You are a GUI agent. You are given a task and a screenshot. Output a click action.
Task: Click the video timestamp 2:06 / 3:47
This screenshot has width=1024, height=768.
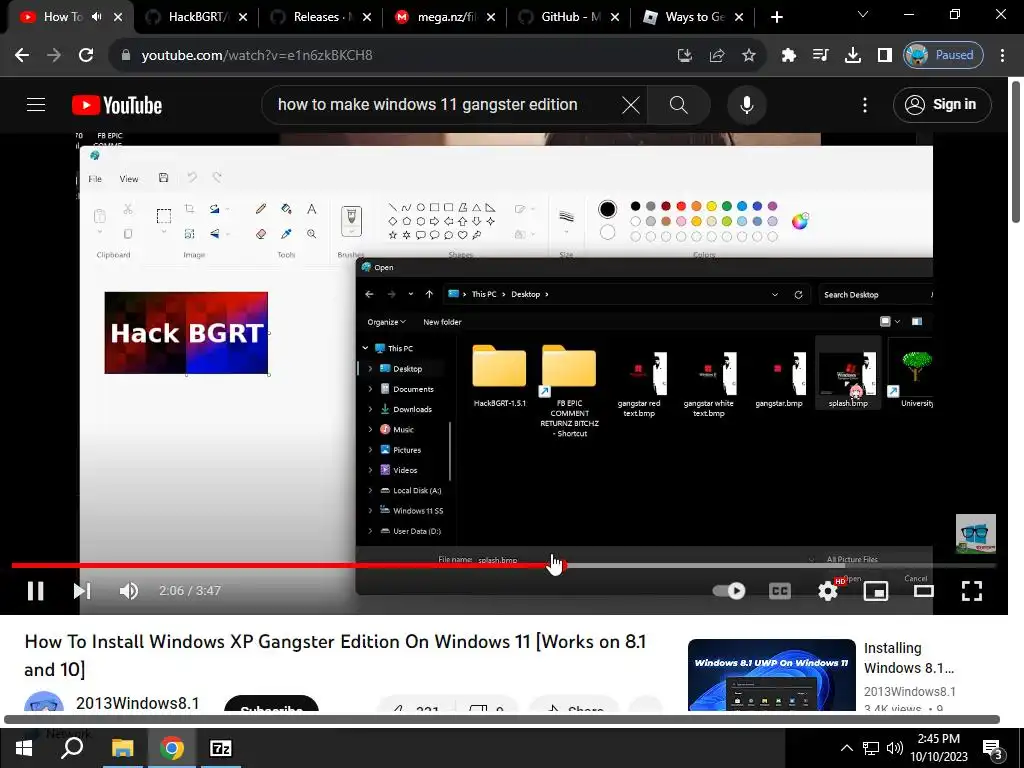tap(190, 590)
